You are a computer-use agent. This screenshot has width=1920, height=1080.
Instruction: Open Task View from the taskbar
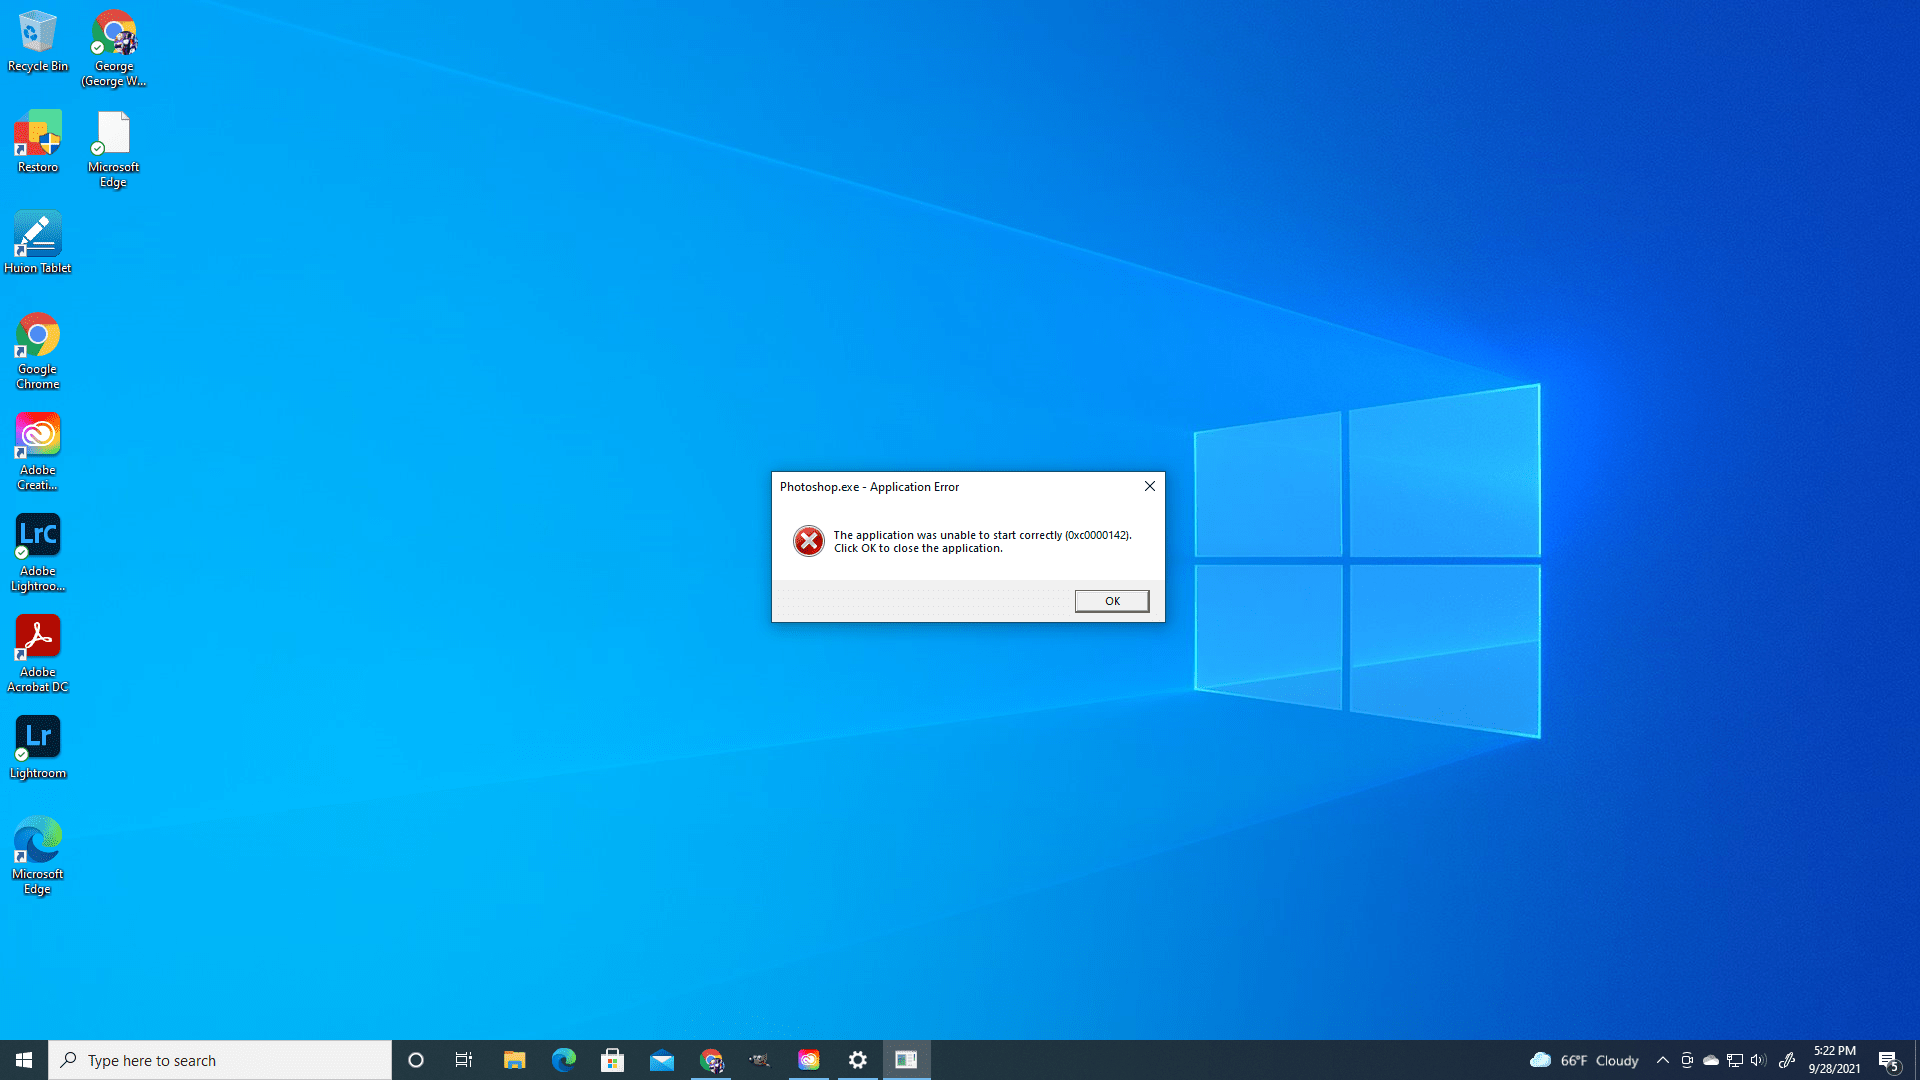point(463,1059)
